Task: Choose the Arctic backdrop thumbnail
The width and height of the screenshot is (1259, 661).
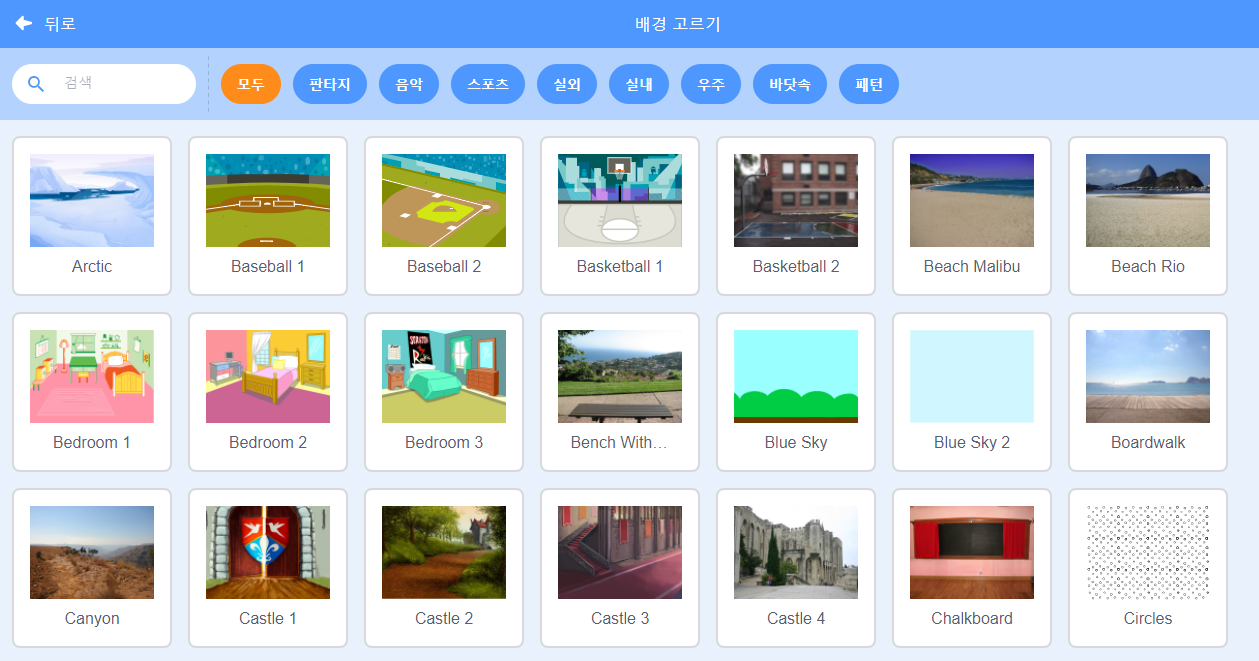Action: [92, 200]
